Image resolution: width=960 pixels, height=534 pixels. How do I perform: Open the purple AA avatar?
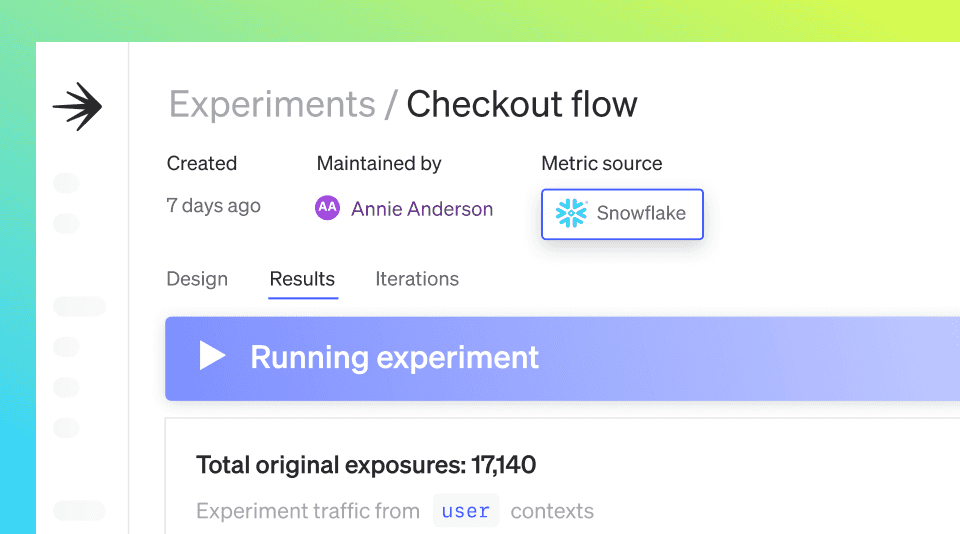coord(327,208)
